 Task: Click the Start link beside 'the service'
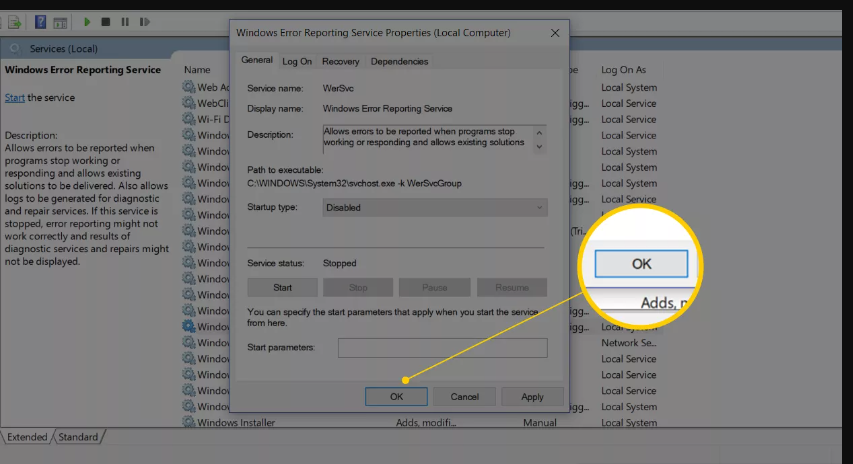point(15,97)
